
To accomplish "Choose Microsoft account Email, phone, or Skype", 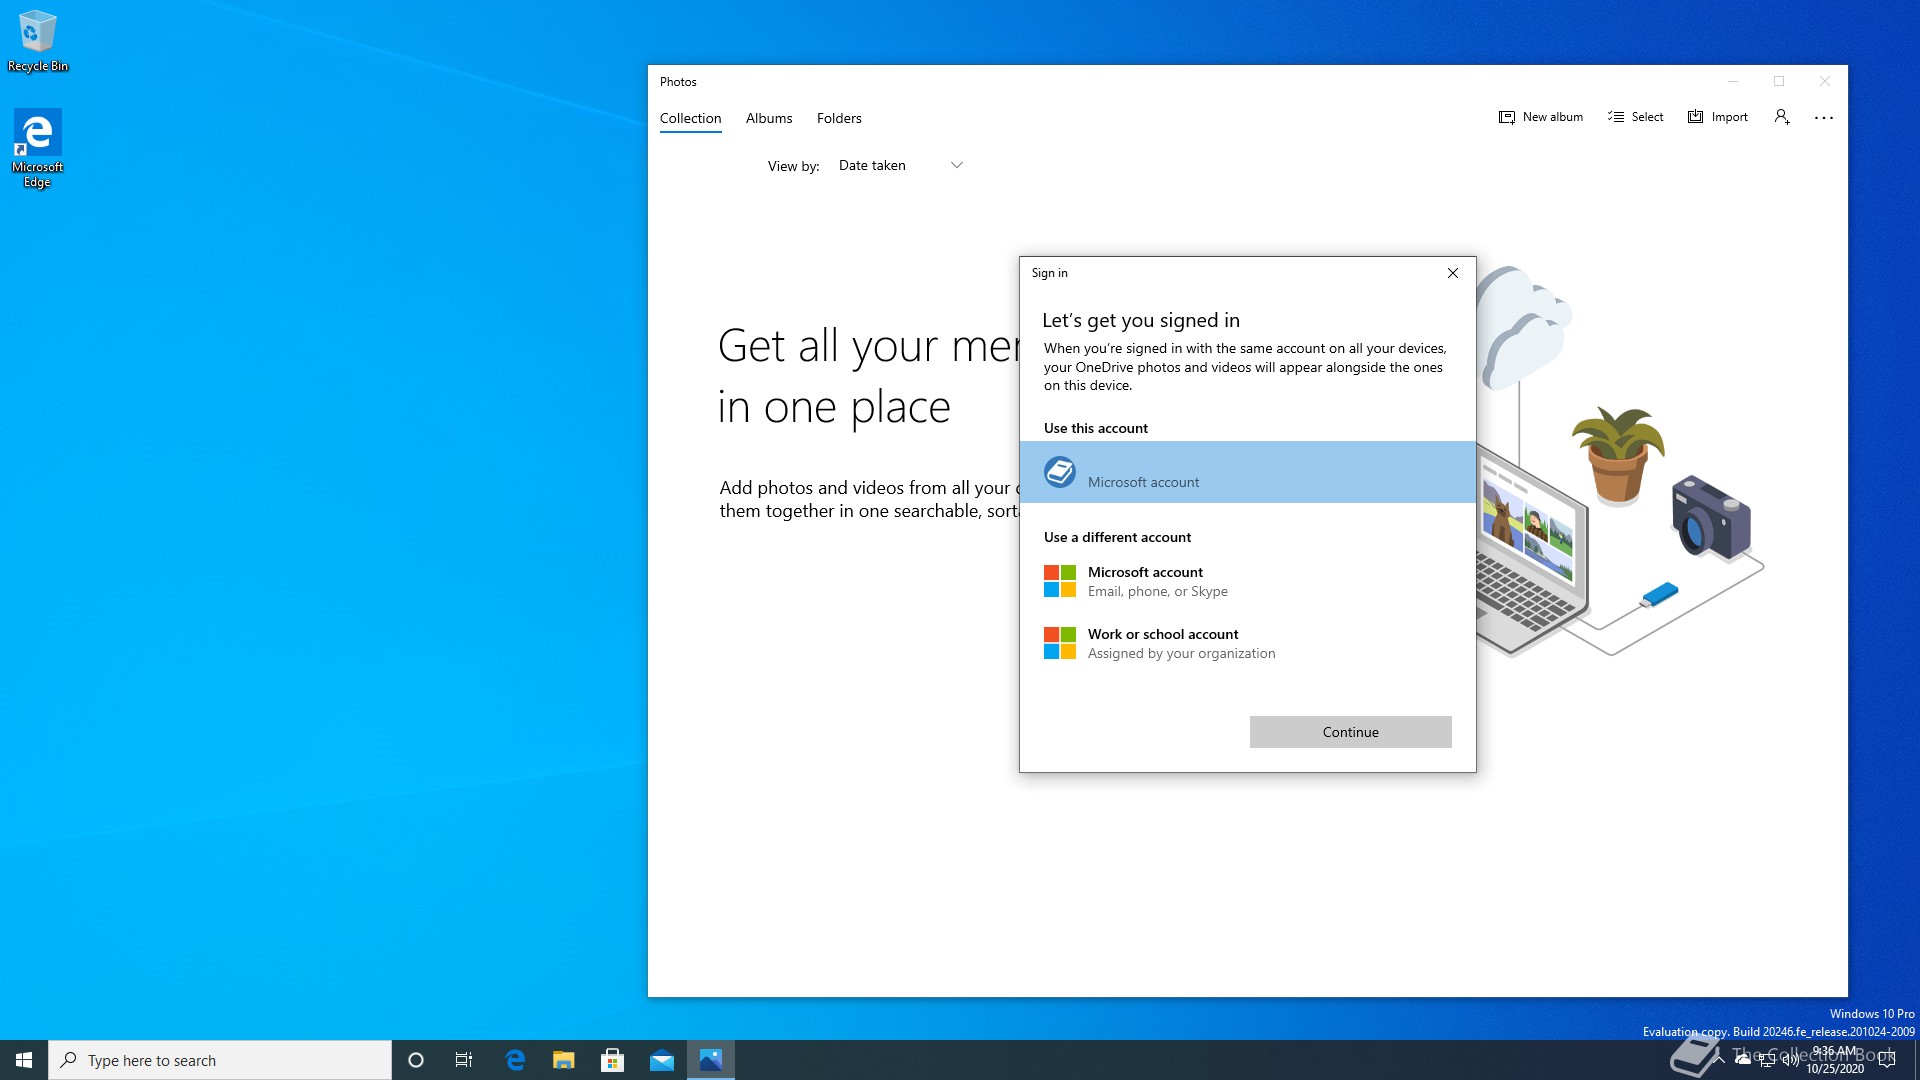I will coord(1247,581).
